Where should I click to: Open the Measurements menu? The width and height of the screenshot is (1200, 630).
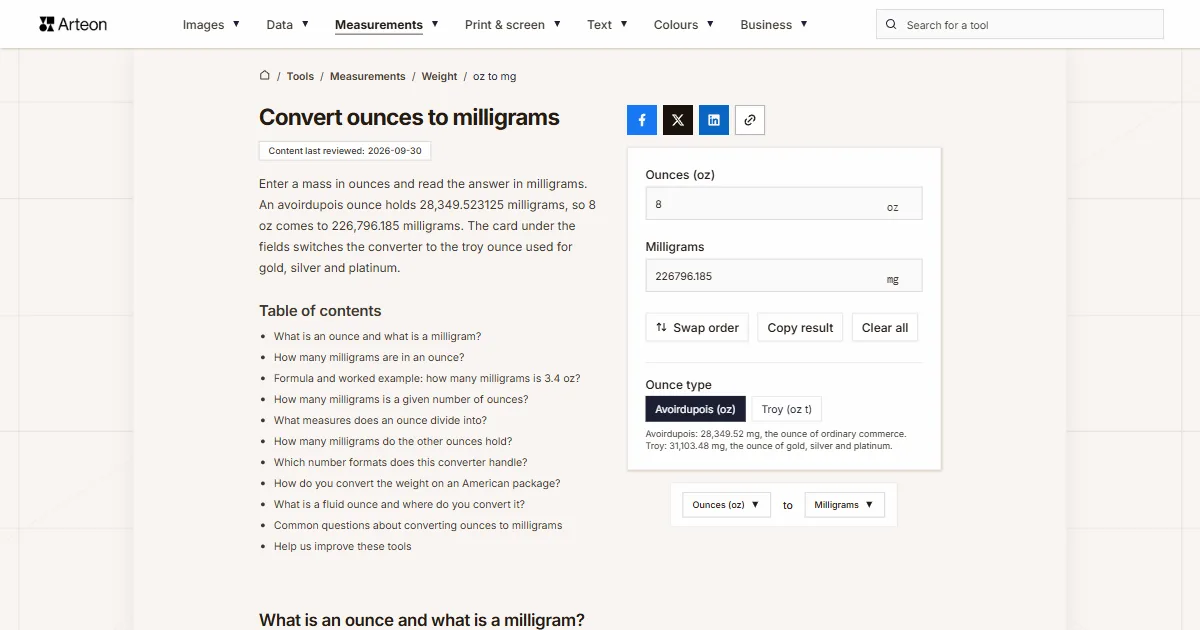[x=386, y=25]
